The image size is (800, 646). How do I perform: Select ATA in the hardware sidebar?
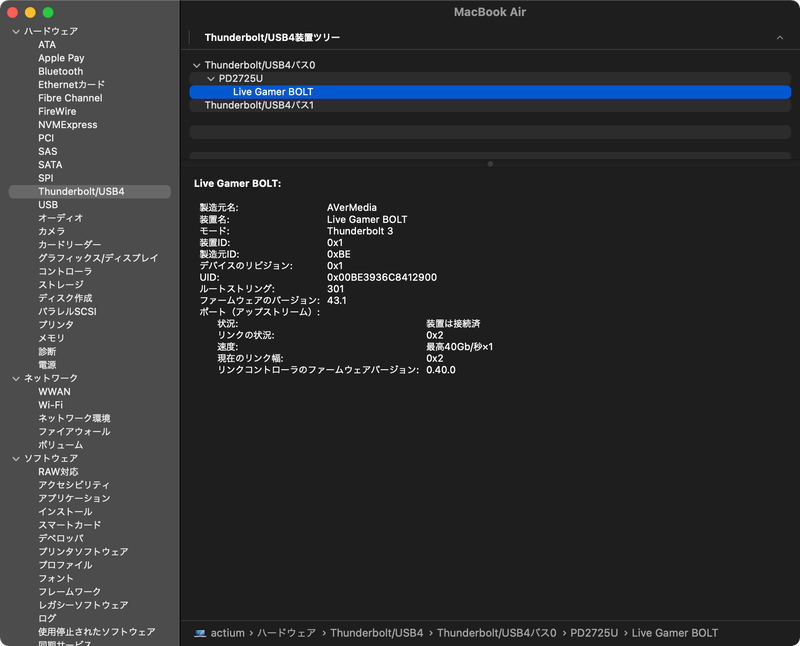[x=46, y=44]
